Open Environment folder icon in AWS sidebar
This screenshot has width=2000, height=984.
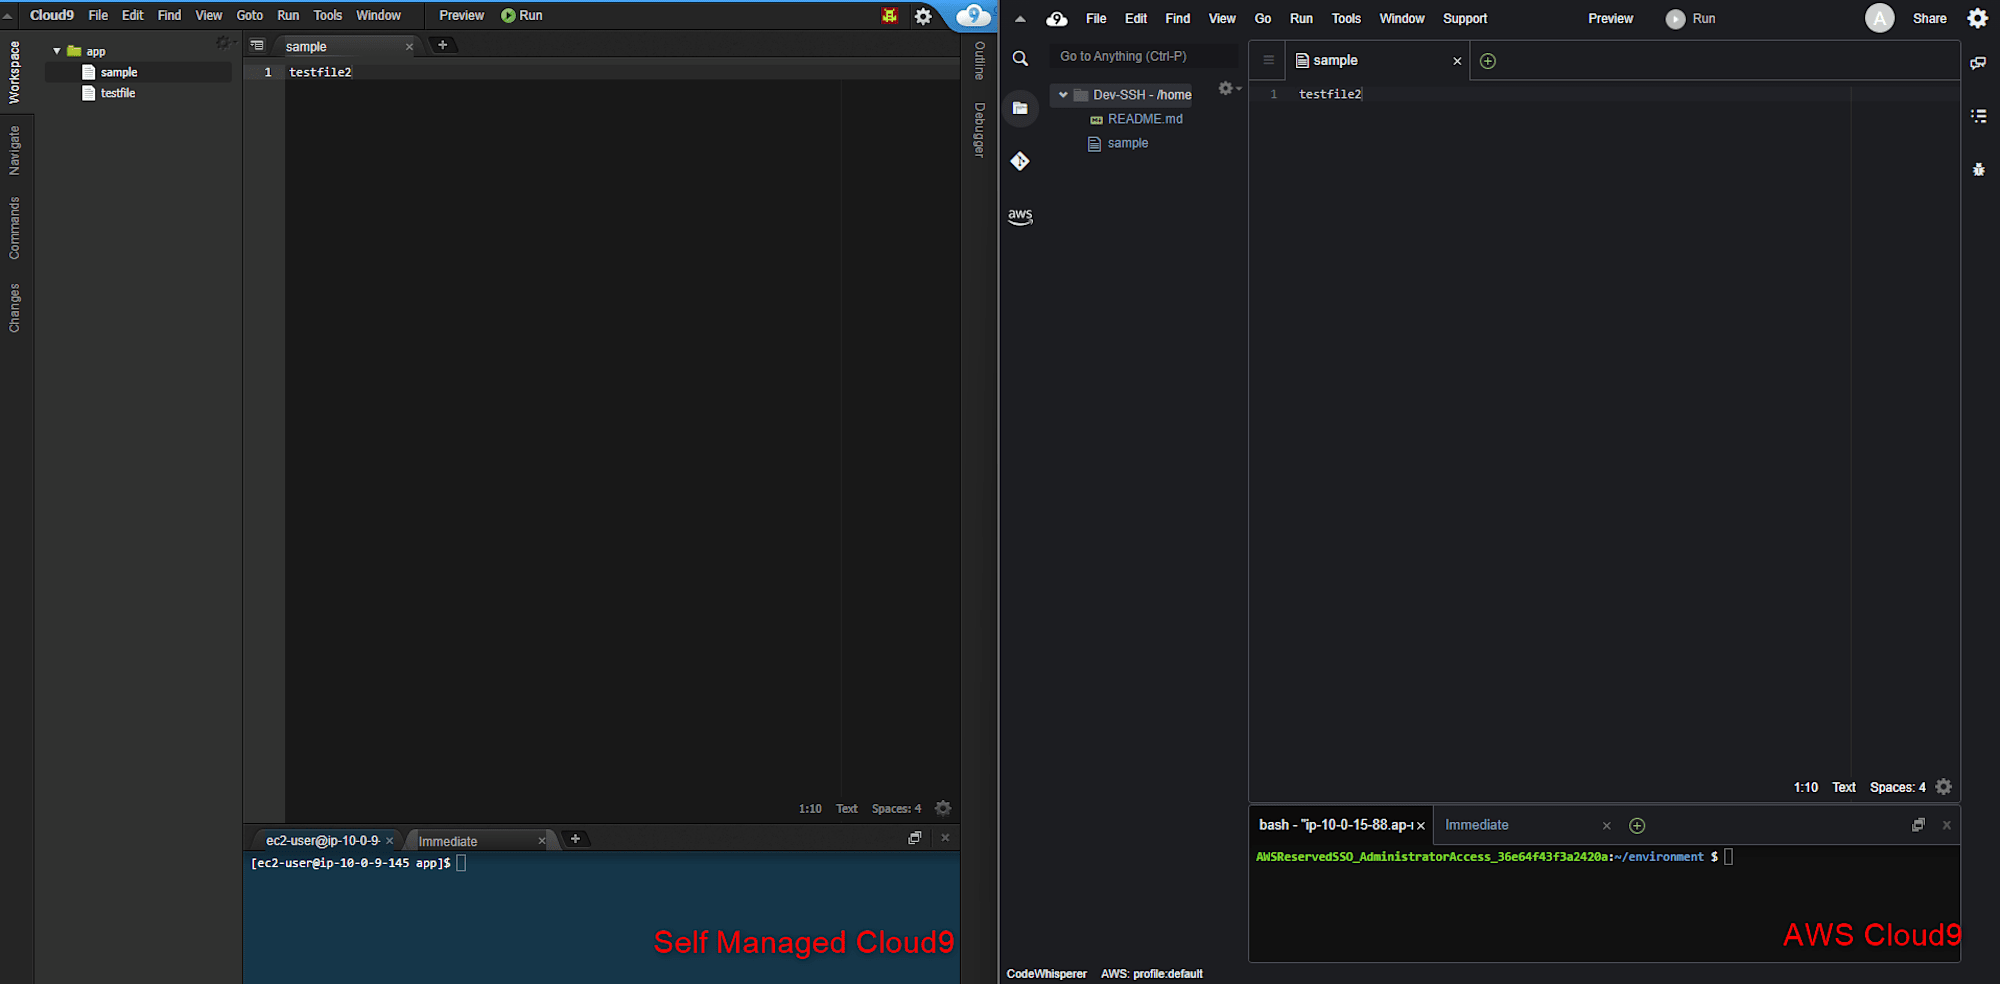(1020, 108)
